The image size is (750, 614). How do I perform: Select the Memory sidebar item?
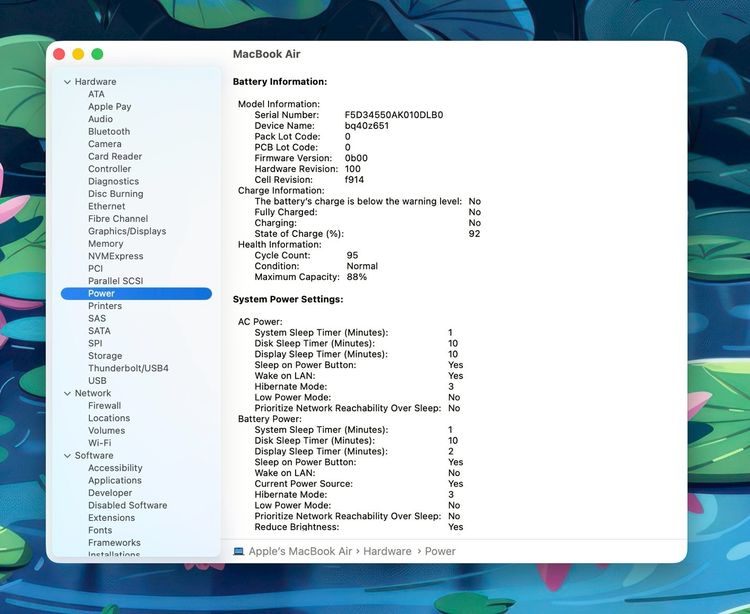point(105,243)
